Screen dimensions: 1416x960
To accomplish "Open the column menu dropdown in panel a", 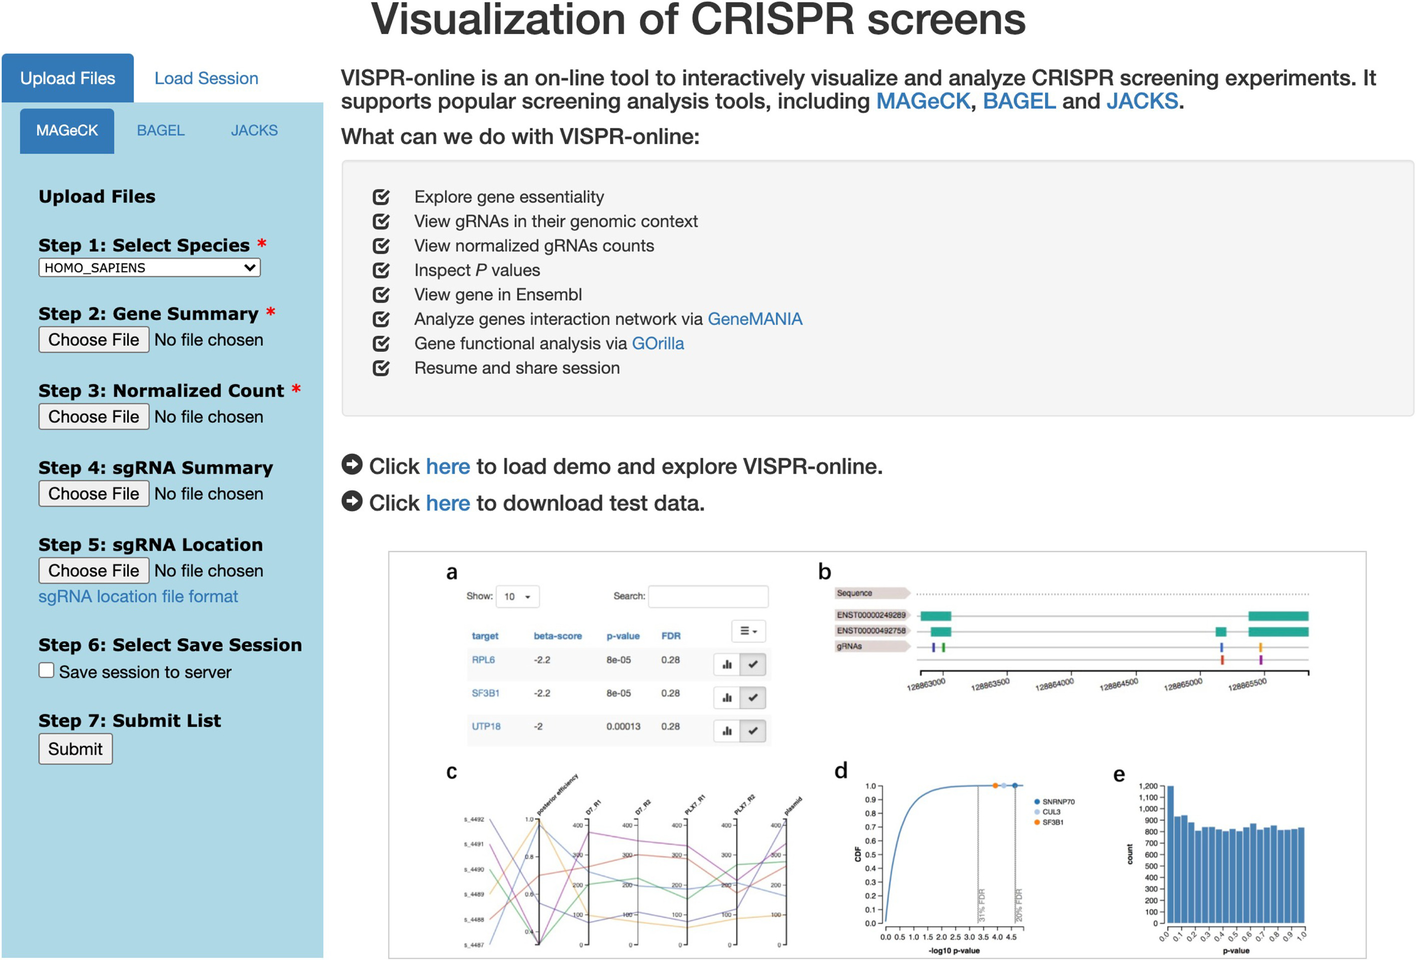I will click(x=748, y=631).
